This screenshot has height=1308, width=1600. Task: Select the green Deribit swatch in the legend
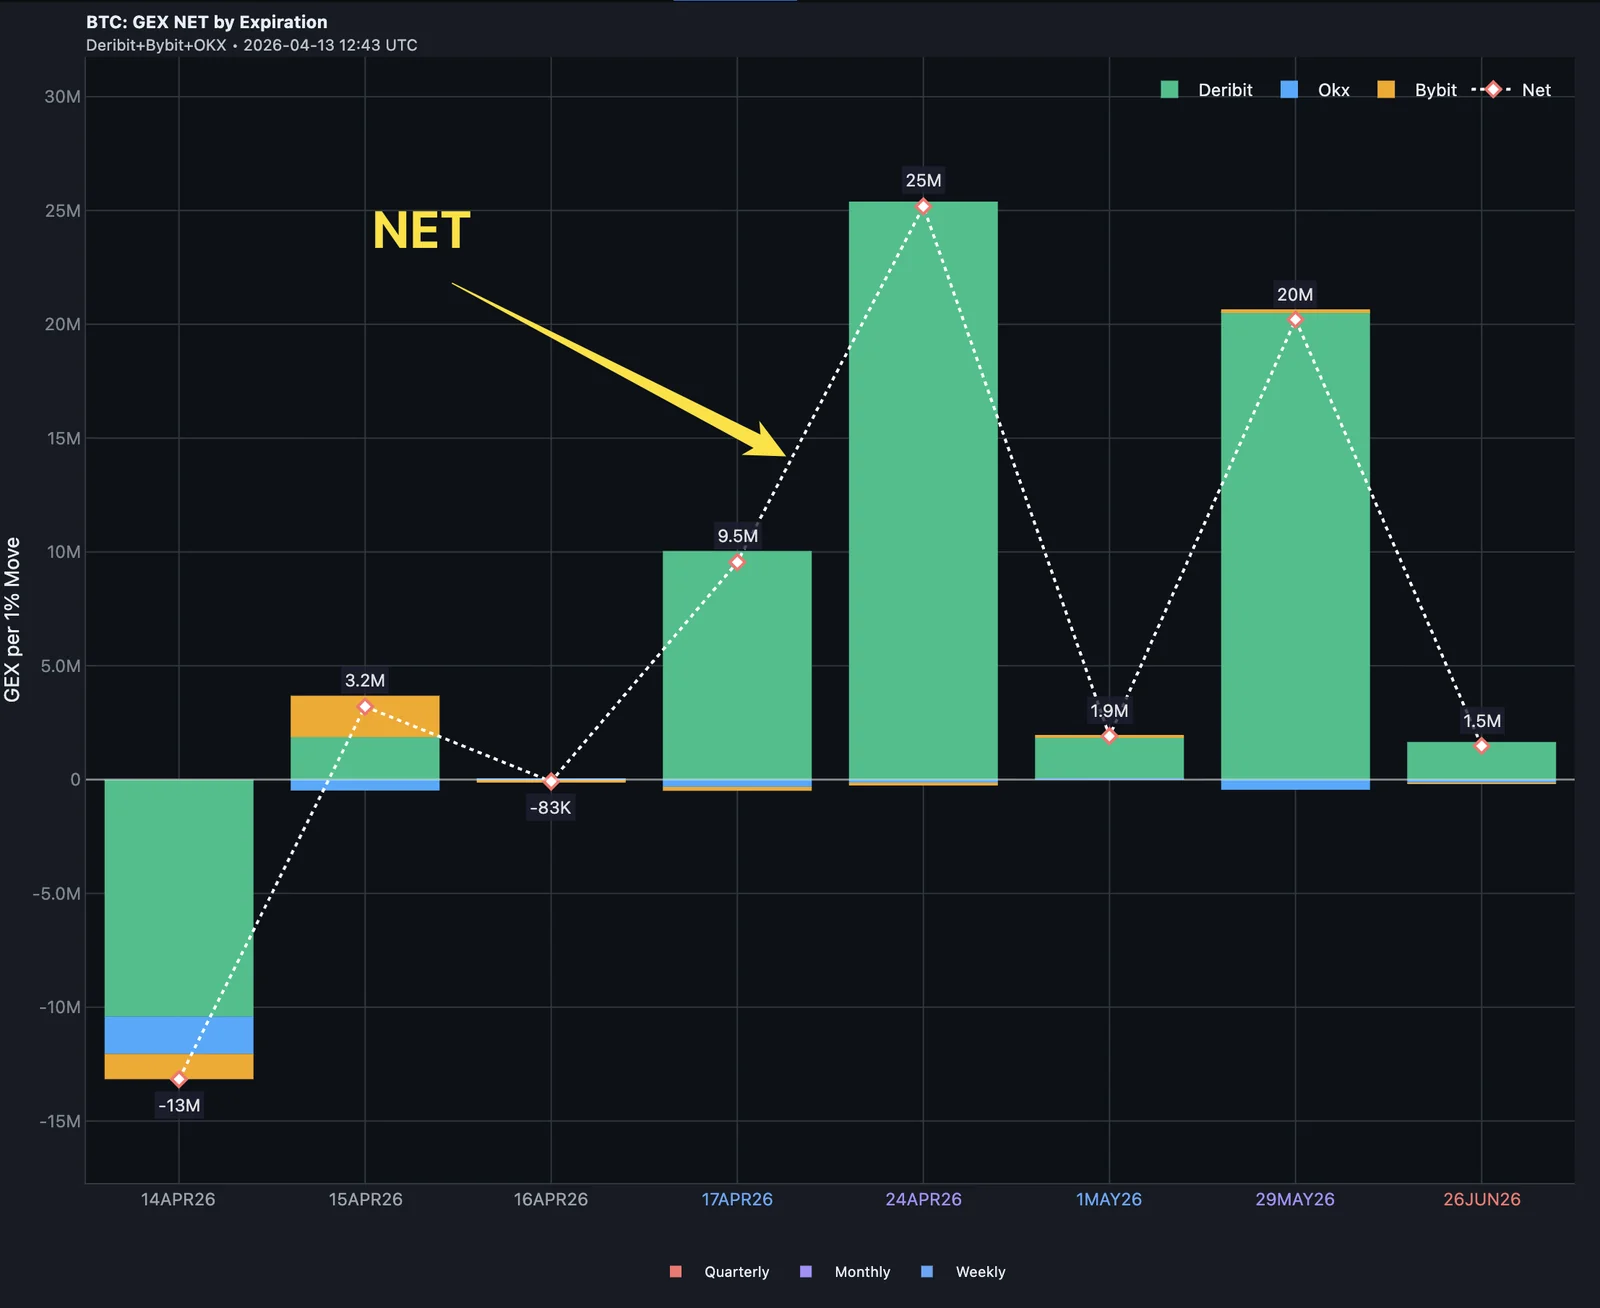1168,90
